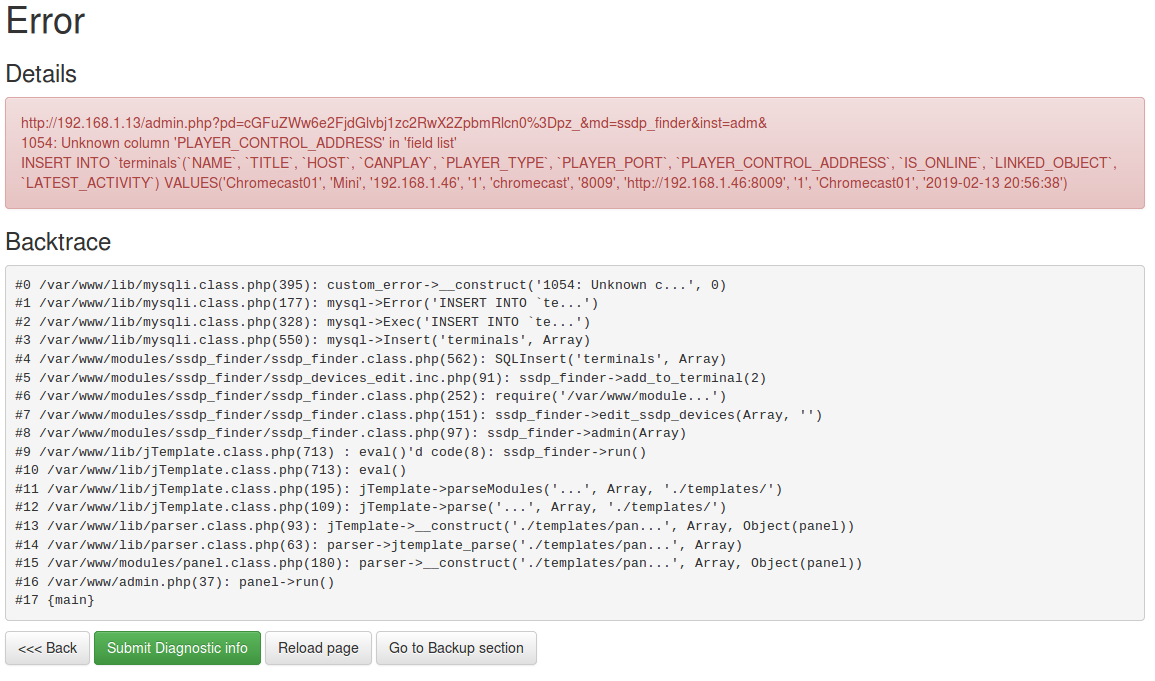The height and width of the screenshot is (681, 1155).
Task: Select backtrace line #0 custom_error->__construct
Action: tap(371, 285)
